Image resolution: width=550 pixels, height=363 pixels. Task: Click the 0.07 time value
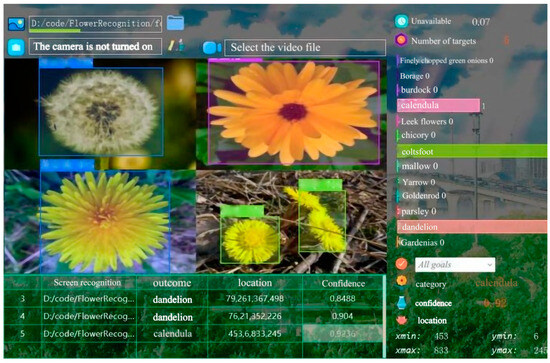(x=481, y=22)
